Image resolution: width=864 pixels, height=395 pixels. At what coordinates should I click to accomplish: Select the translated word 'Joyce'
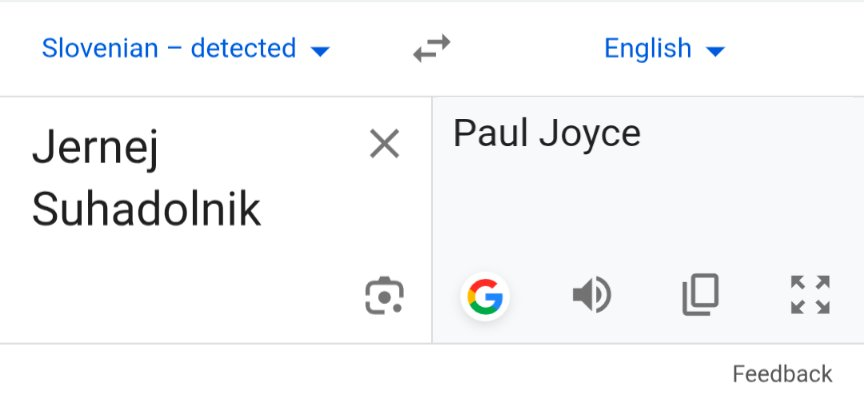tap(590, 135)
